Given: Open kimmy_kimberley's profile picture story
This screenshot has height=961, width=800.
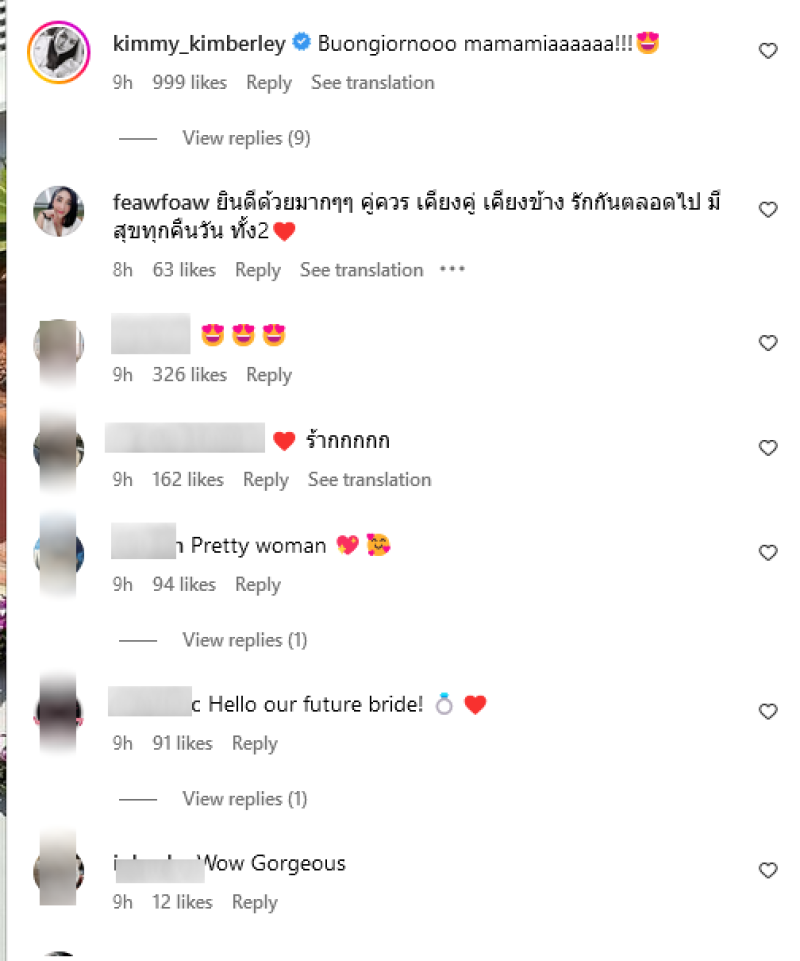Looking at the screenshot, I should [59, 52].
